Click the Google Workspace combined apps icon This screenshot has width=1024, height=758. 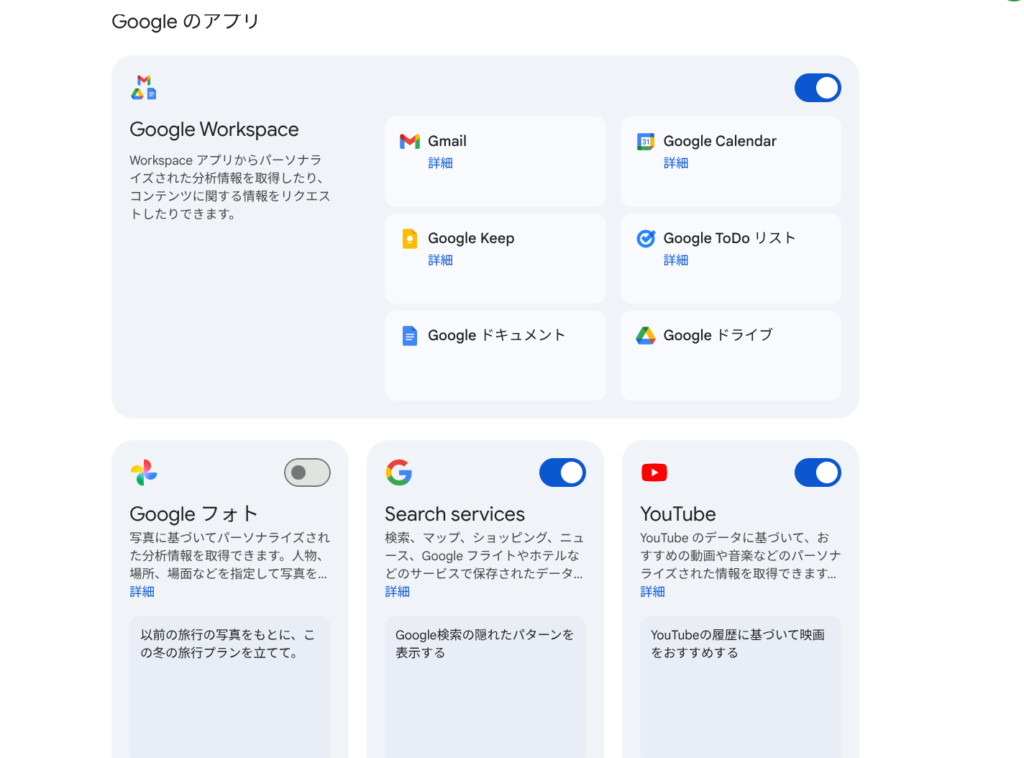click(x=144, y=88)
